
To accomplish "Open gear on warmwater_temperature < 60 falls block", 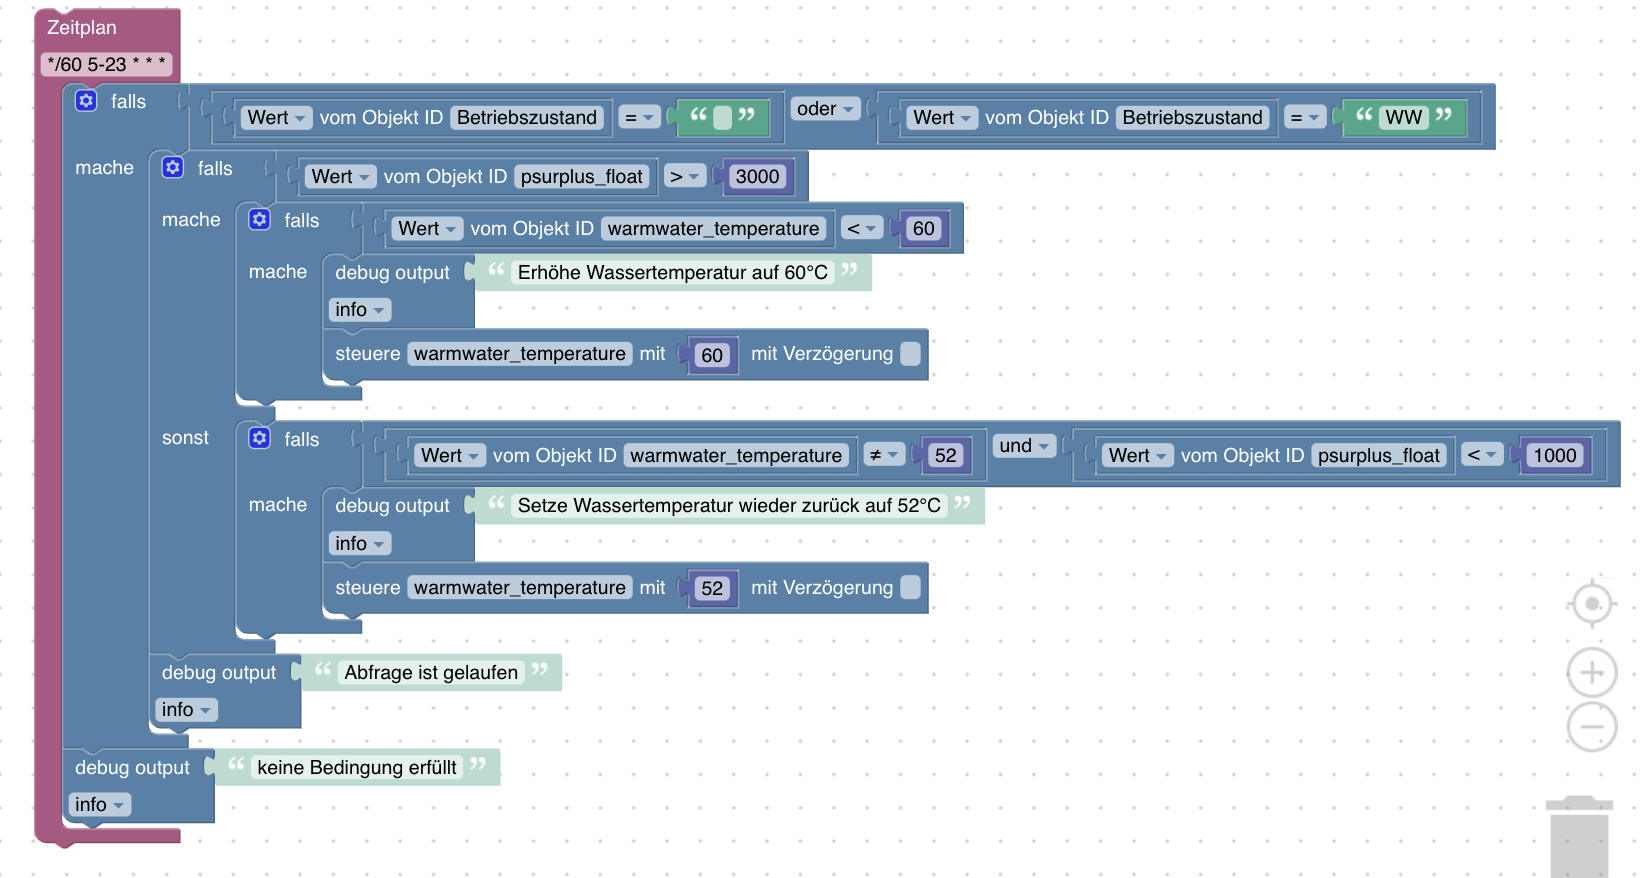I will (260, 219).
